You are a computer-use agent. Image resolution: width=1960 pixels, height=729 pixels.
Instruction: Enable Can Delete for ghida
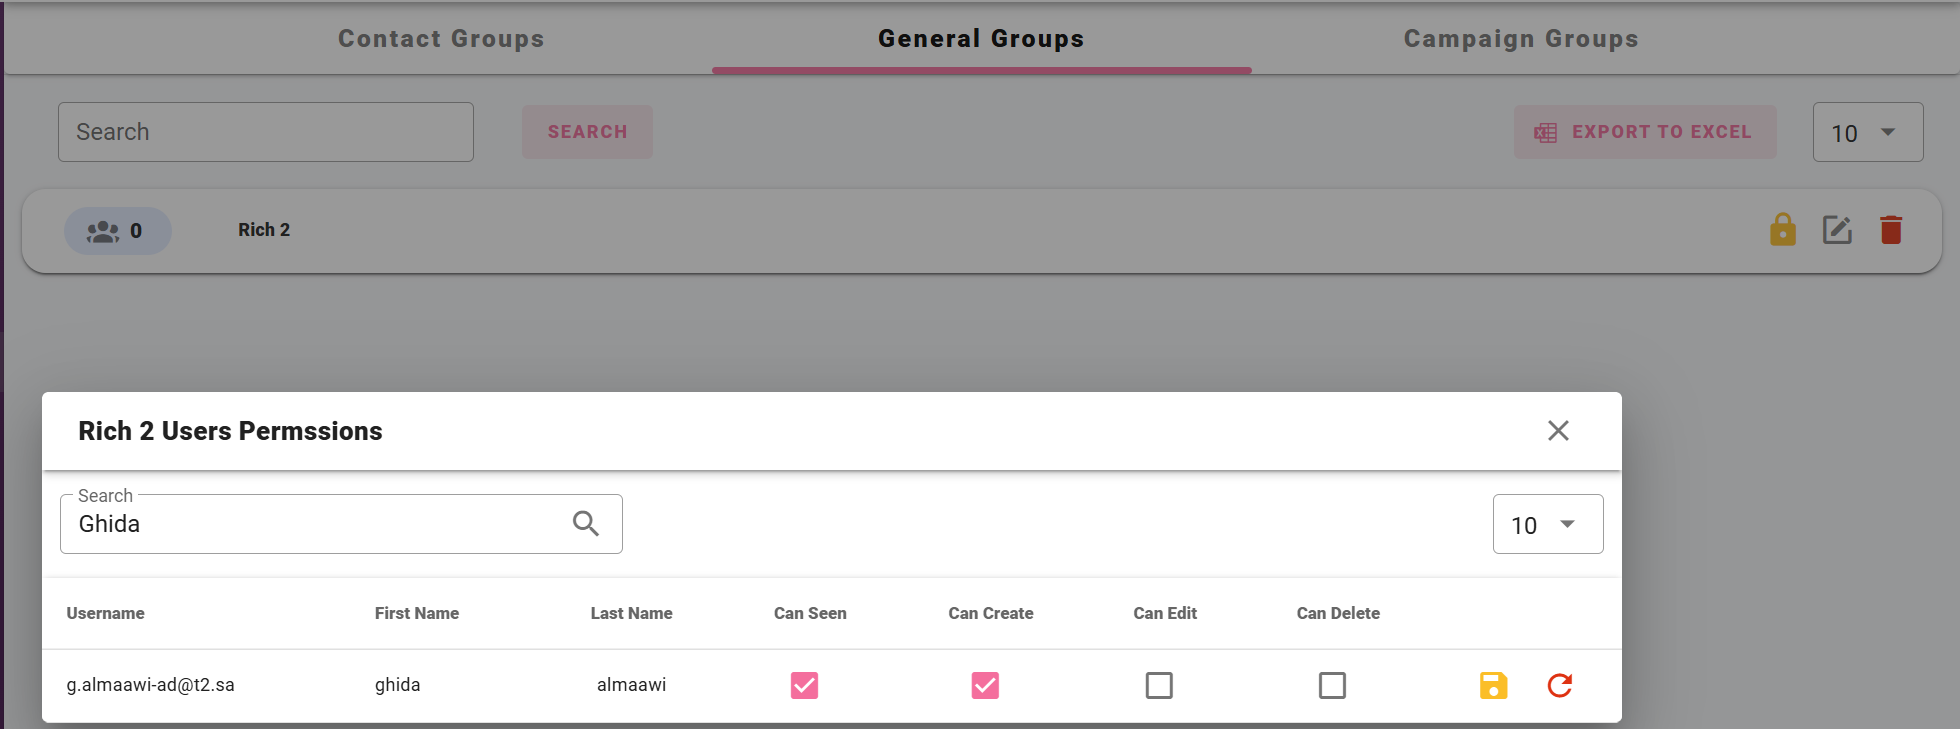tap(1332, 685)
